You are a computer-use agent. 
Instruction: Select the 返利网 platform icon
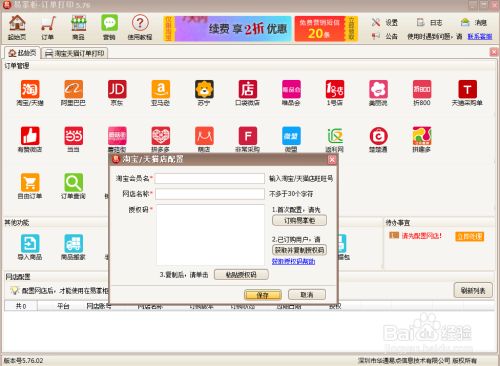click(335, 140)
